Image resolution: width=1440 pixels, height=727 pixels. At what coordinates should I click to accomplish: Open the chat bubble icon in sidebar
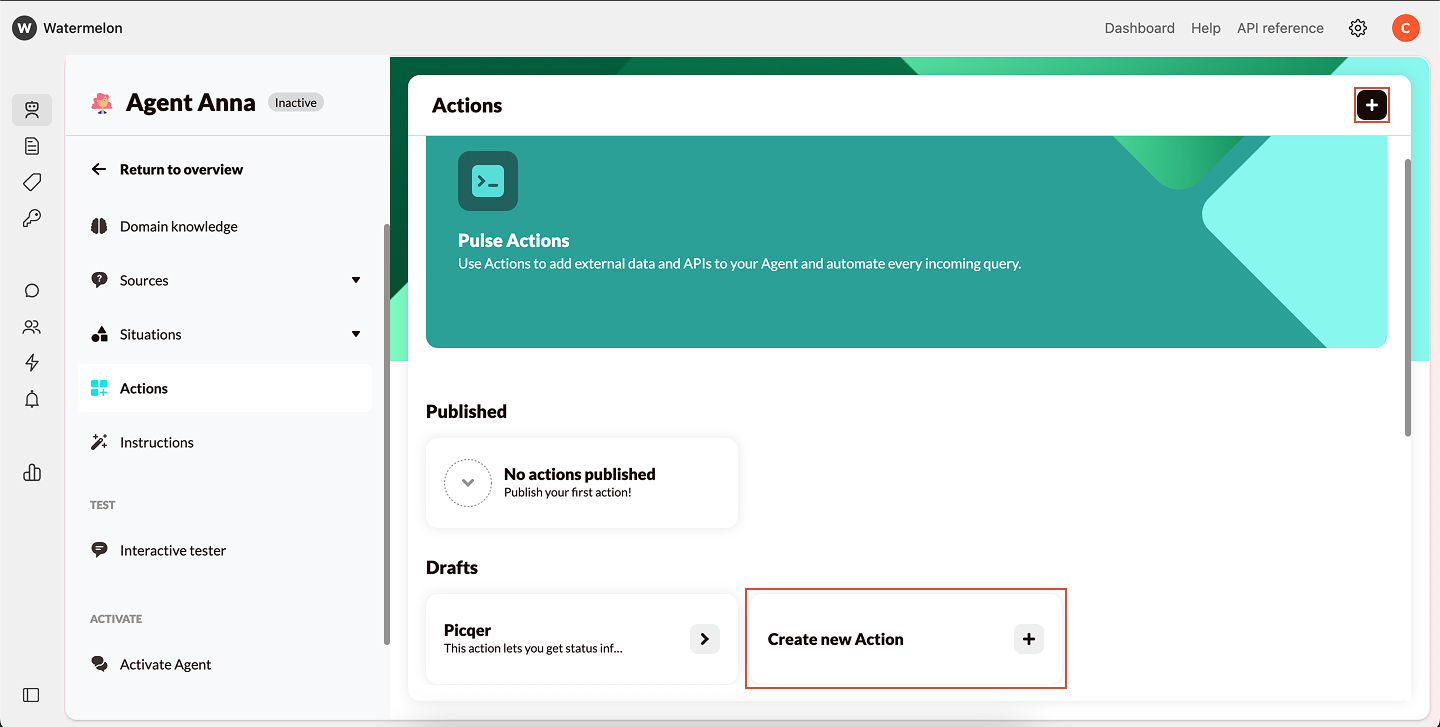coord(31,290)
